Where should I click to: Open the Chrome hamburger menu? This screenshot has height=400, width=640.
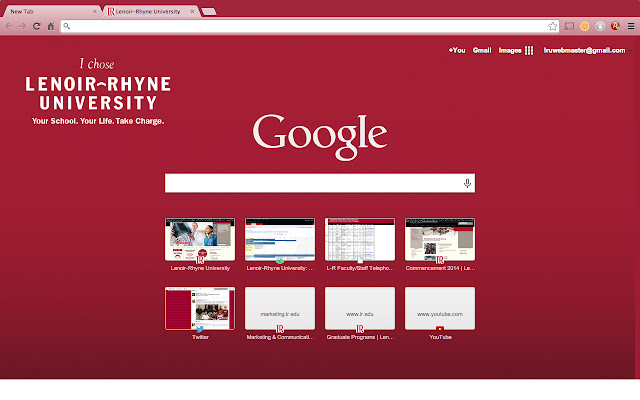(x=631, y=27)
